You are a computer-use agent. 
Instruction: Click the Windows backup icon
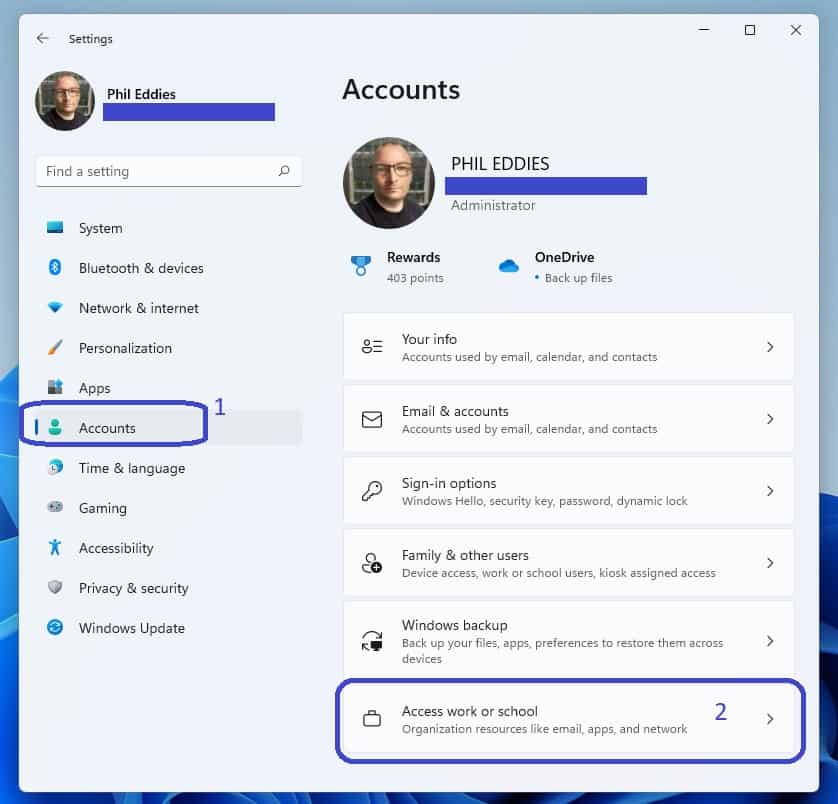(372, 641)
